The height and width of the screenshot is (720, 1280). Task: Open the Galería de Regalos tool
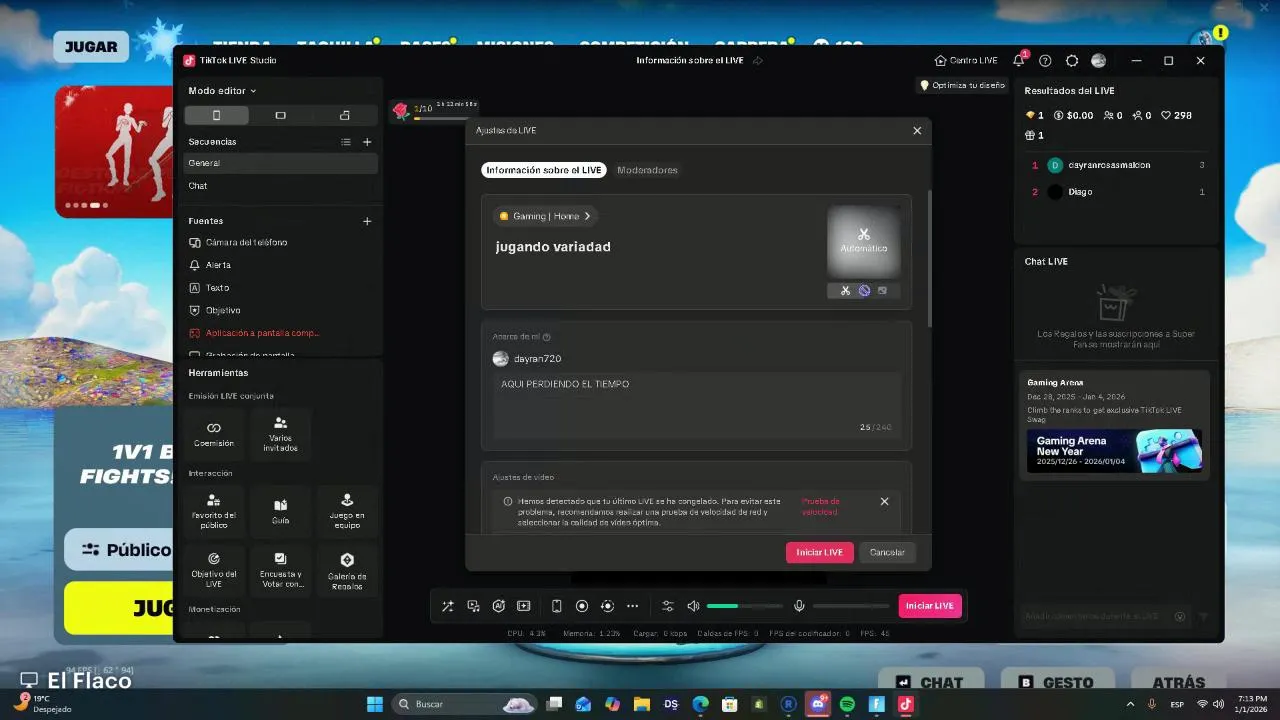(347, 570)
